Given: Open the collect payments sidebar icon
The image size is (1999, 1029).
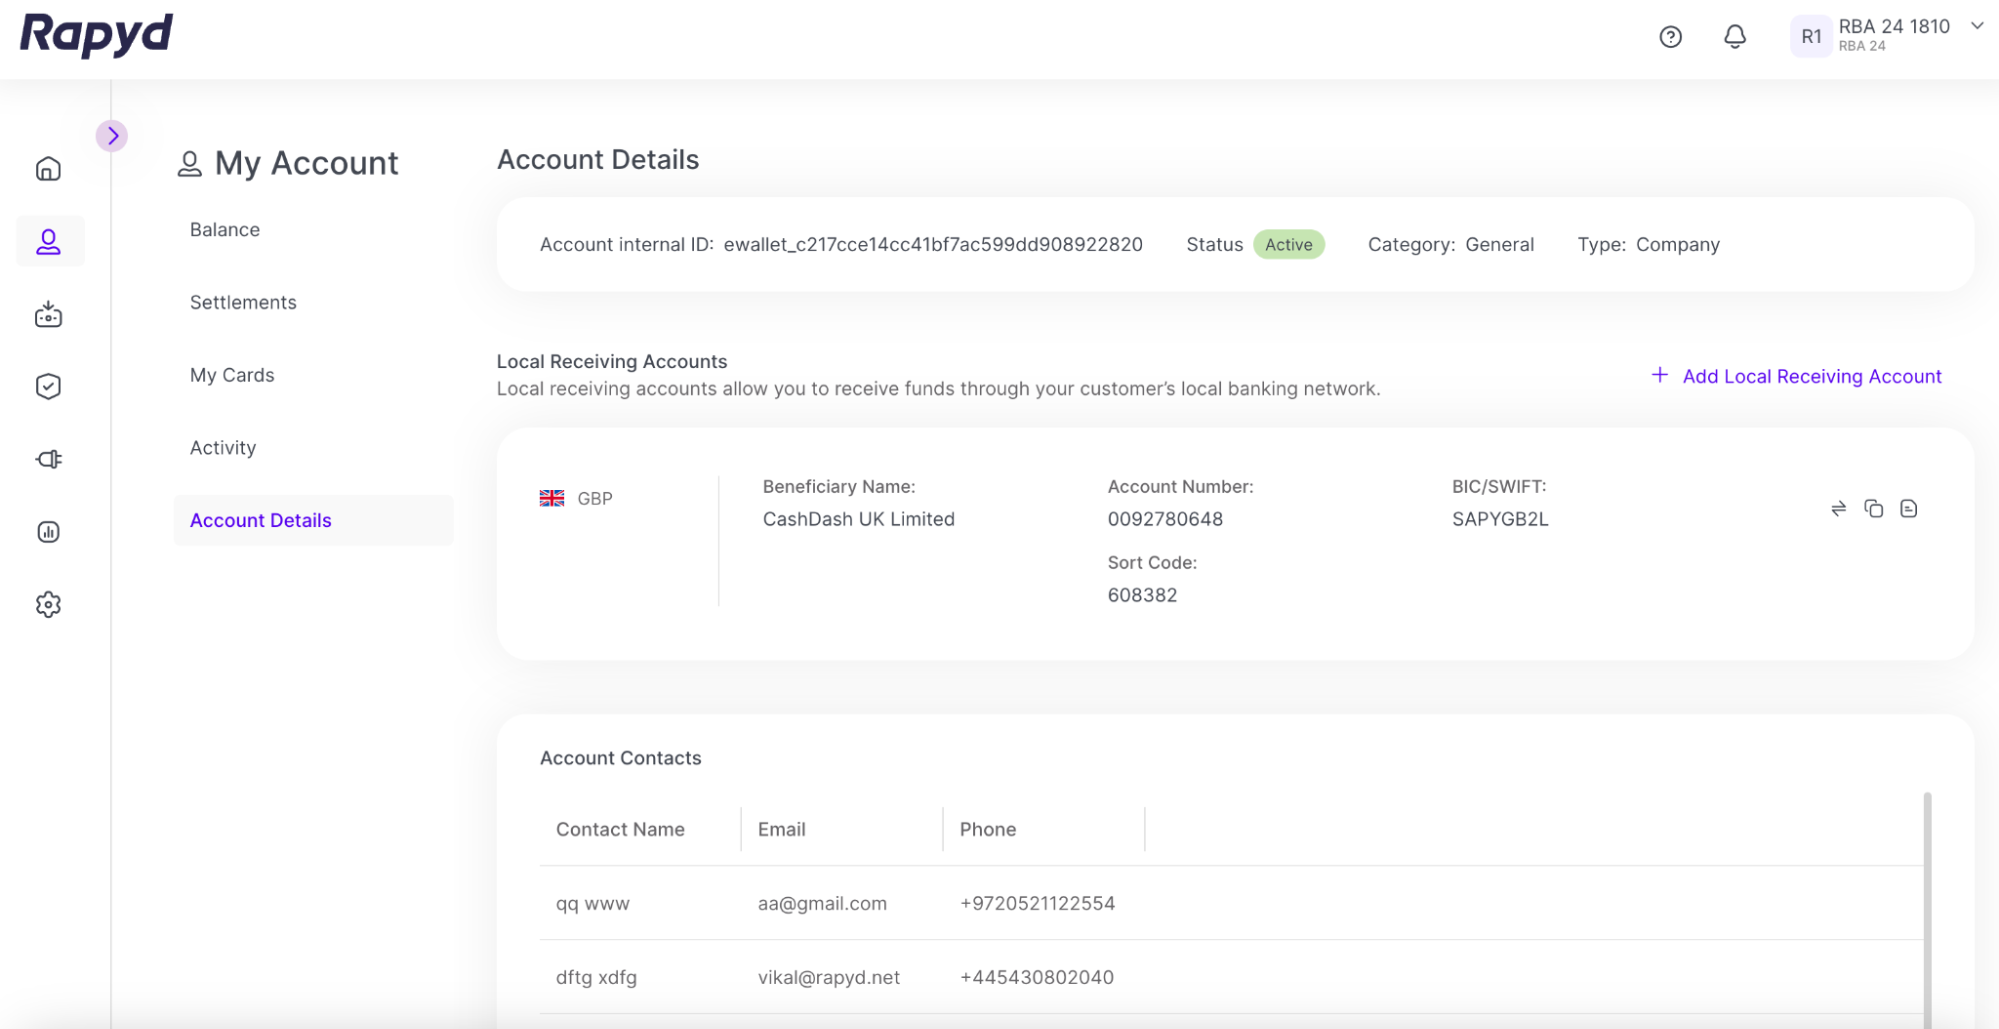Looking at the screenshot, I should [x=48, y=315].
